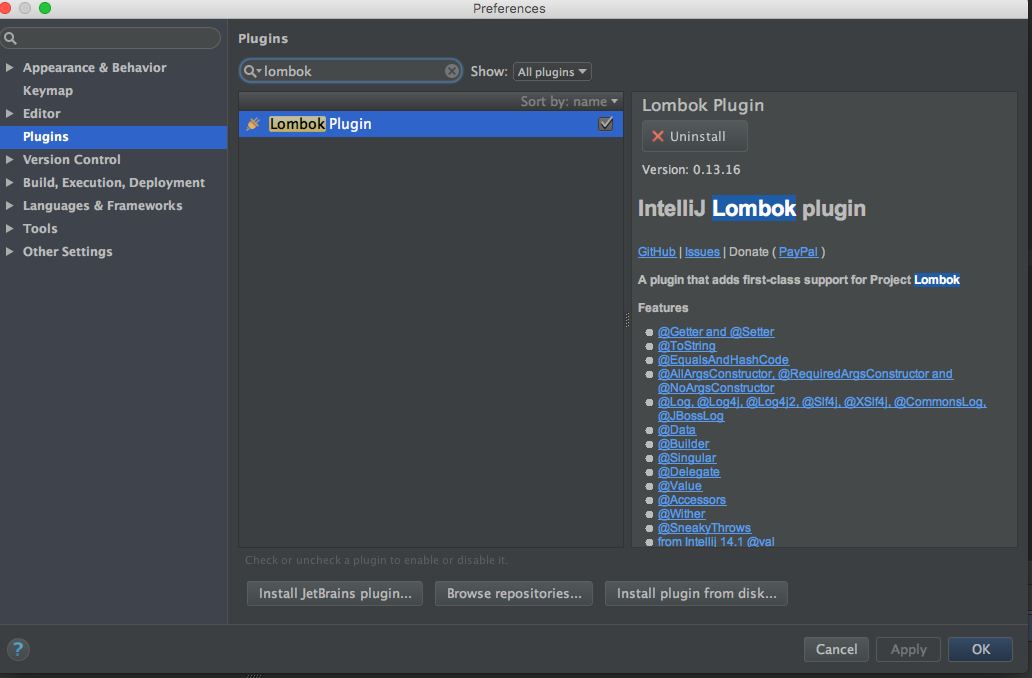Click Install JetBrains plugin button
Viewport: 1032px width, 678px height.
tap(335, 593)
